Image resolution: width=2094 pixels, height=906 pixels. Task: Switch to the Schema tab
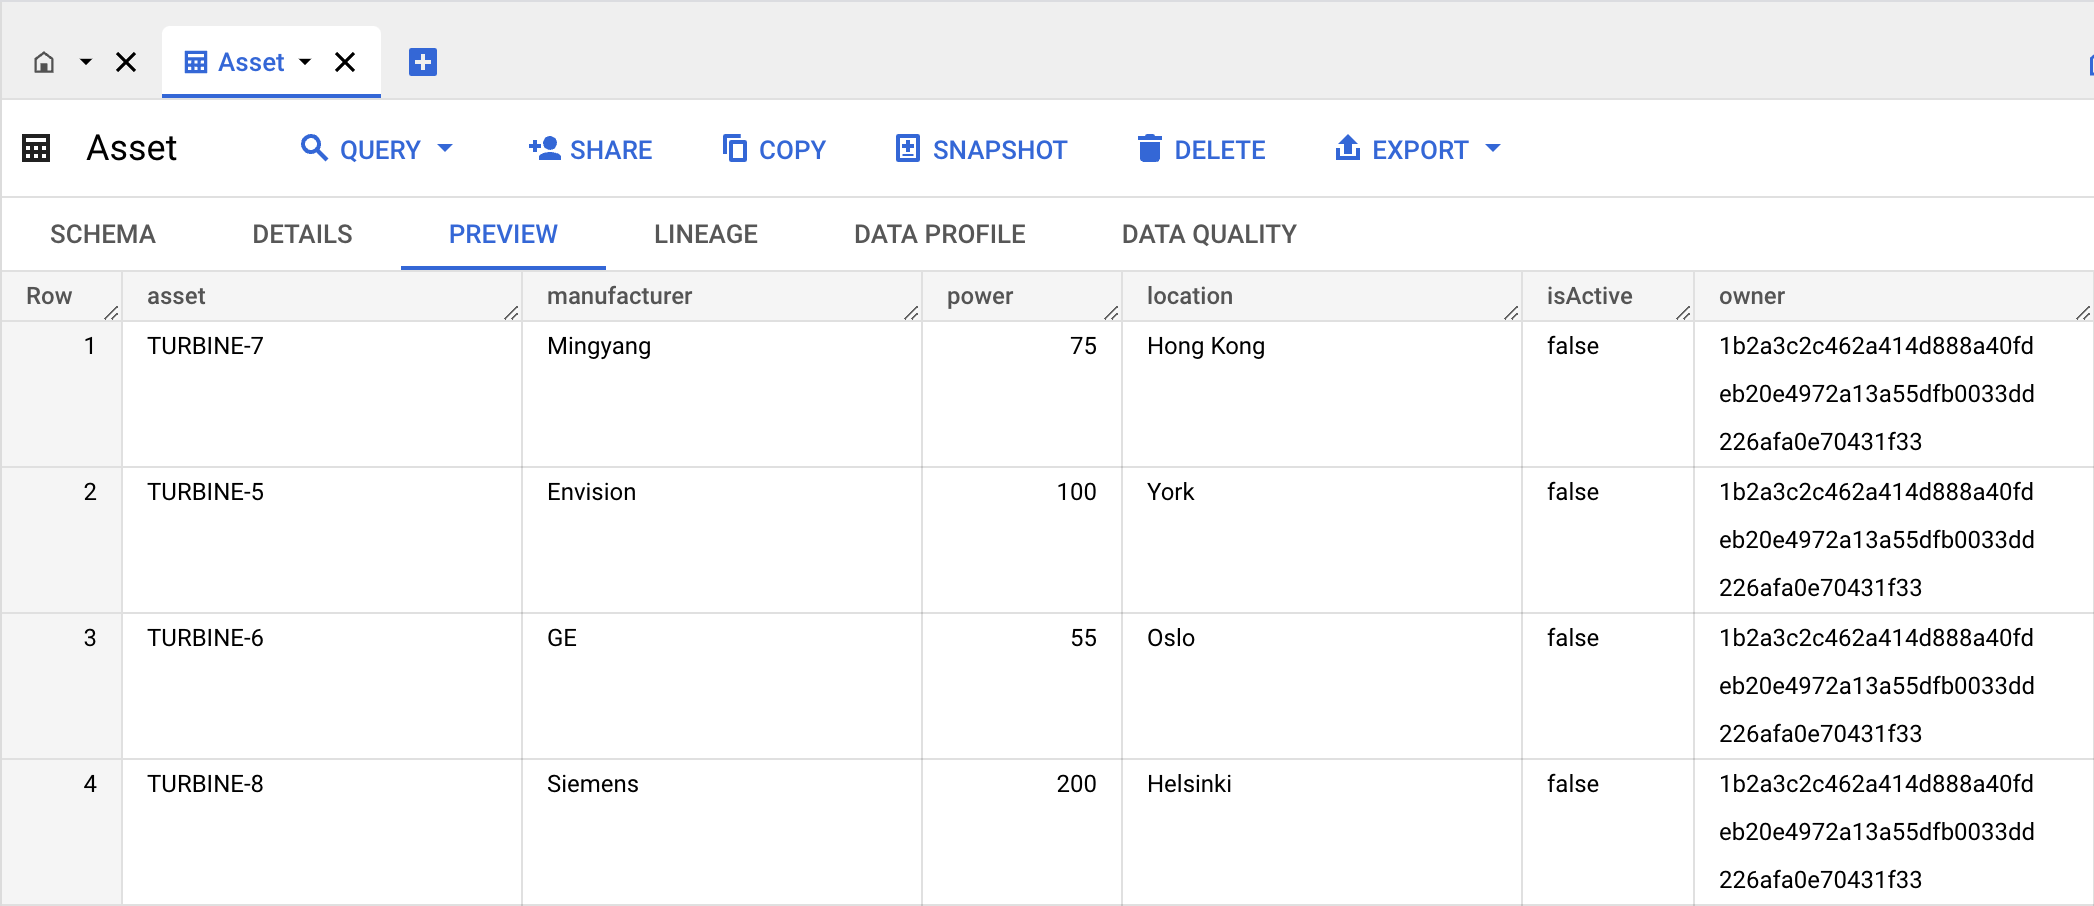pyautogui.click(x=103, y=234)
